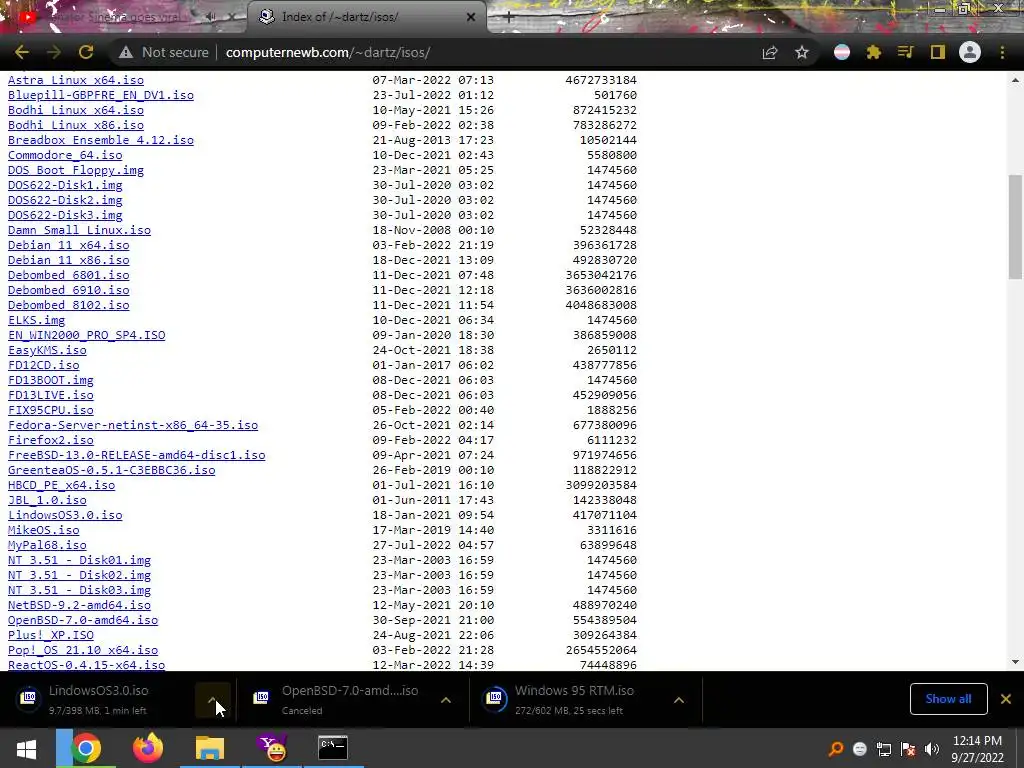Open the Extensions puzzle icon

click(874, 52)
